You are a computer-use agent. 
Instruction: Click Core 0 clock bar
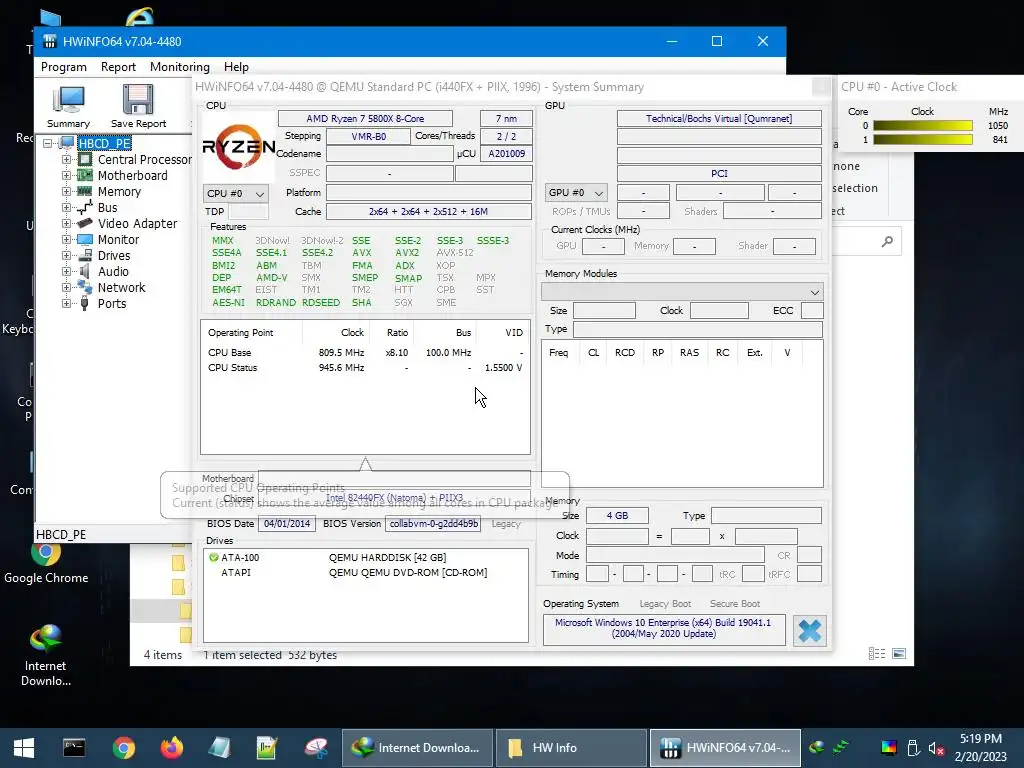[923, 125]
